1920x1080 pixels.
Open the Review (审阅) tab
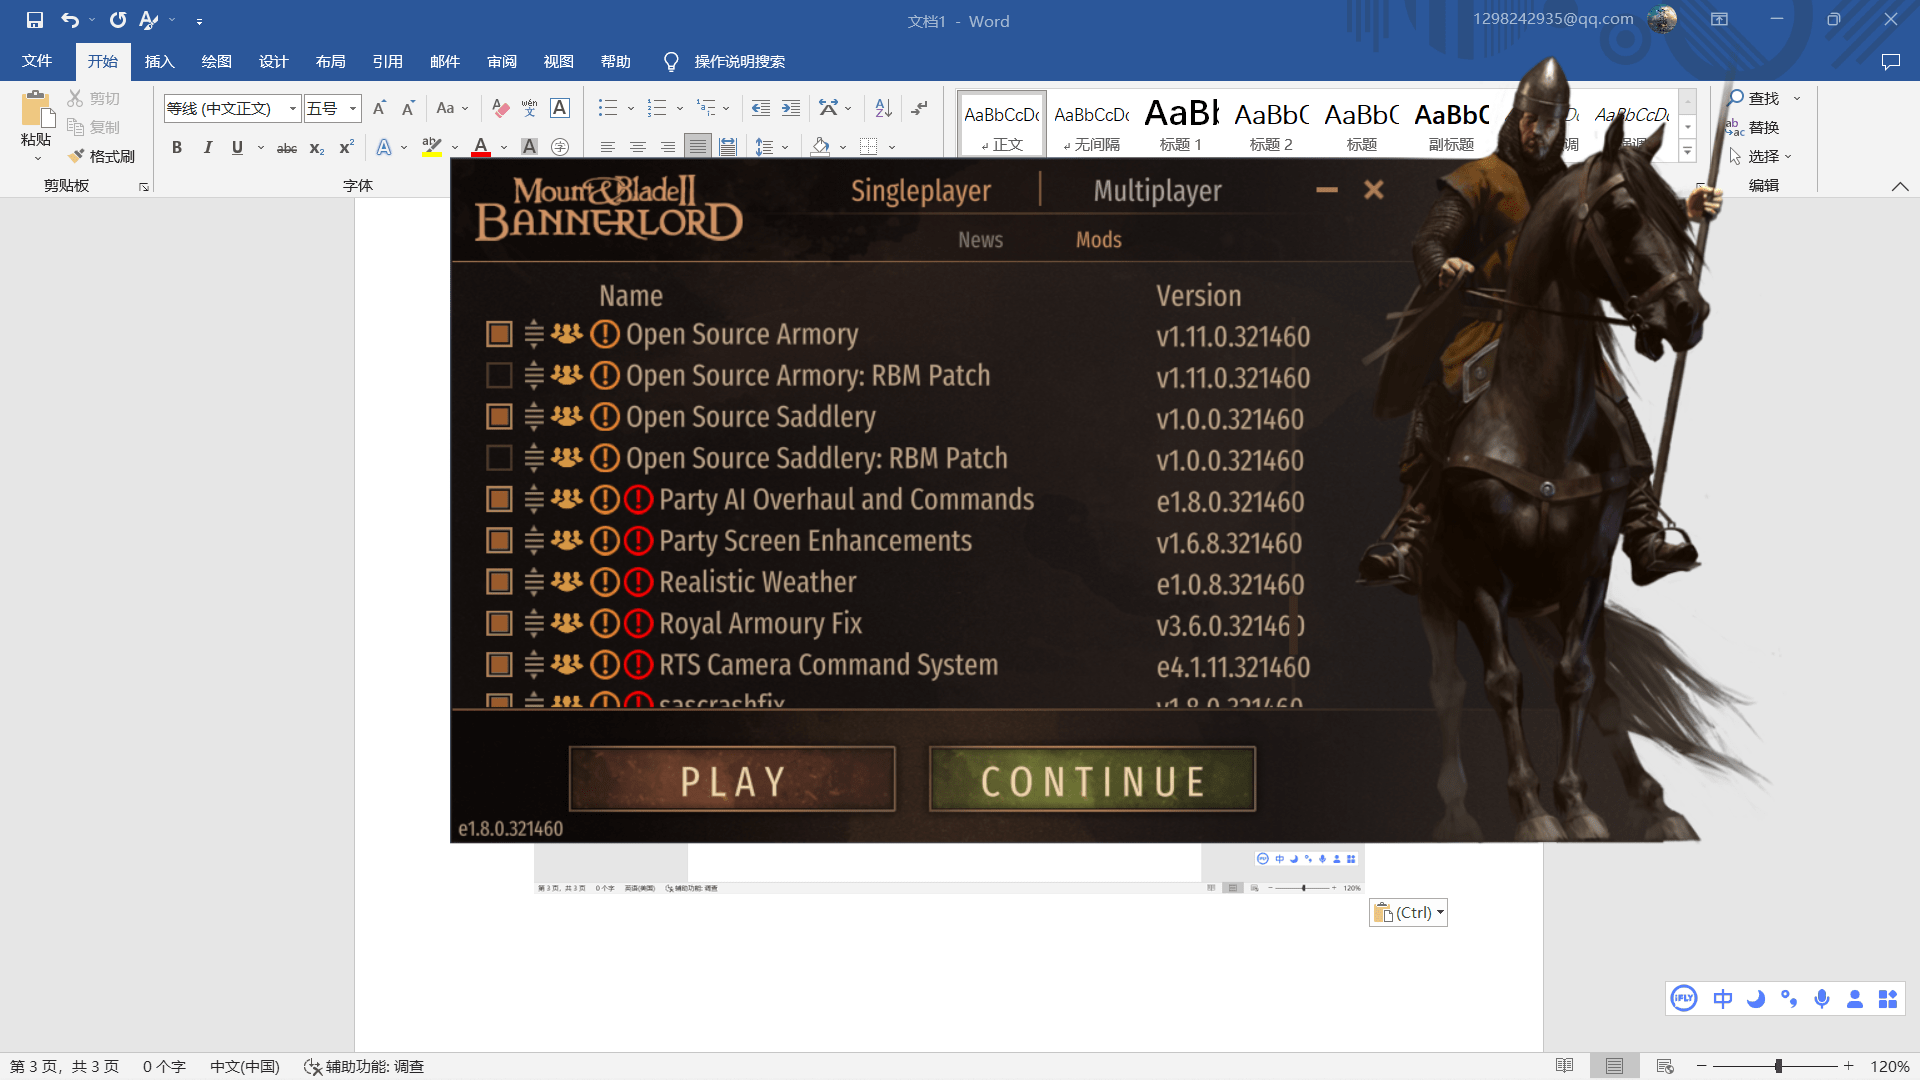(501, 61)
